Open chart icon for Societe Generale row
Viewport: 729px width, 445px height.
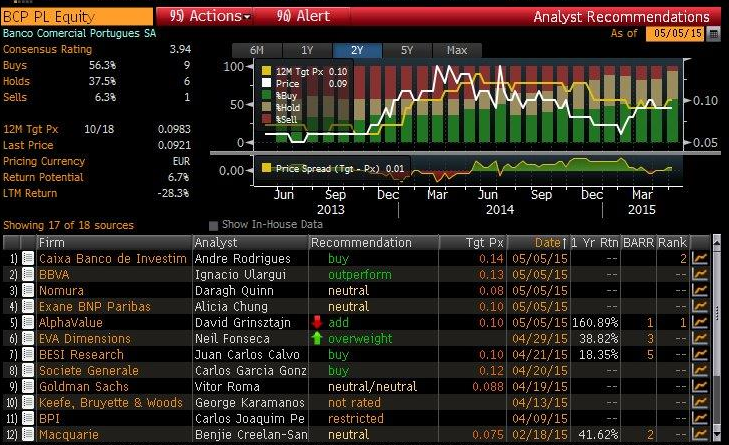coord(700,371)
